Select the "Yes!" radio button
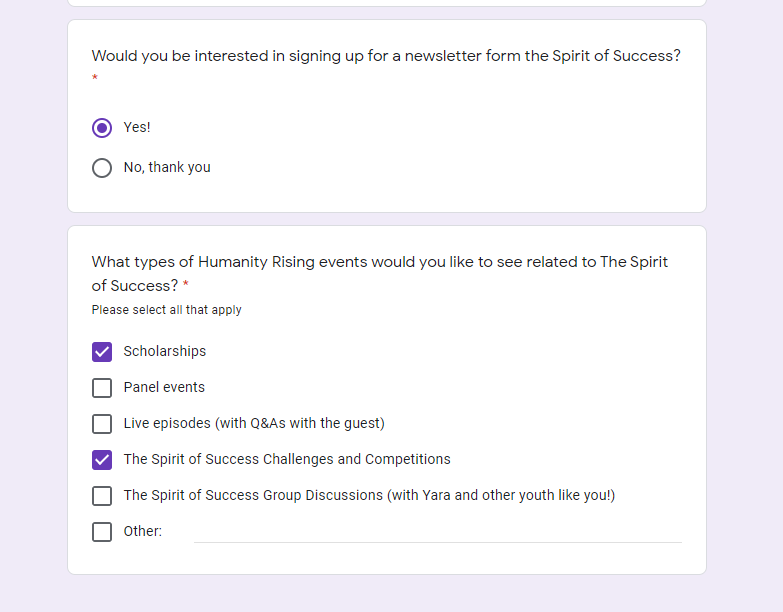The width and height of the screenshot is (783, 612). (102, 128)
